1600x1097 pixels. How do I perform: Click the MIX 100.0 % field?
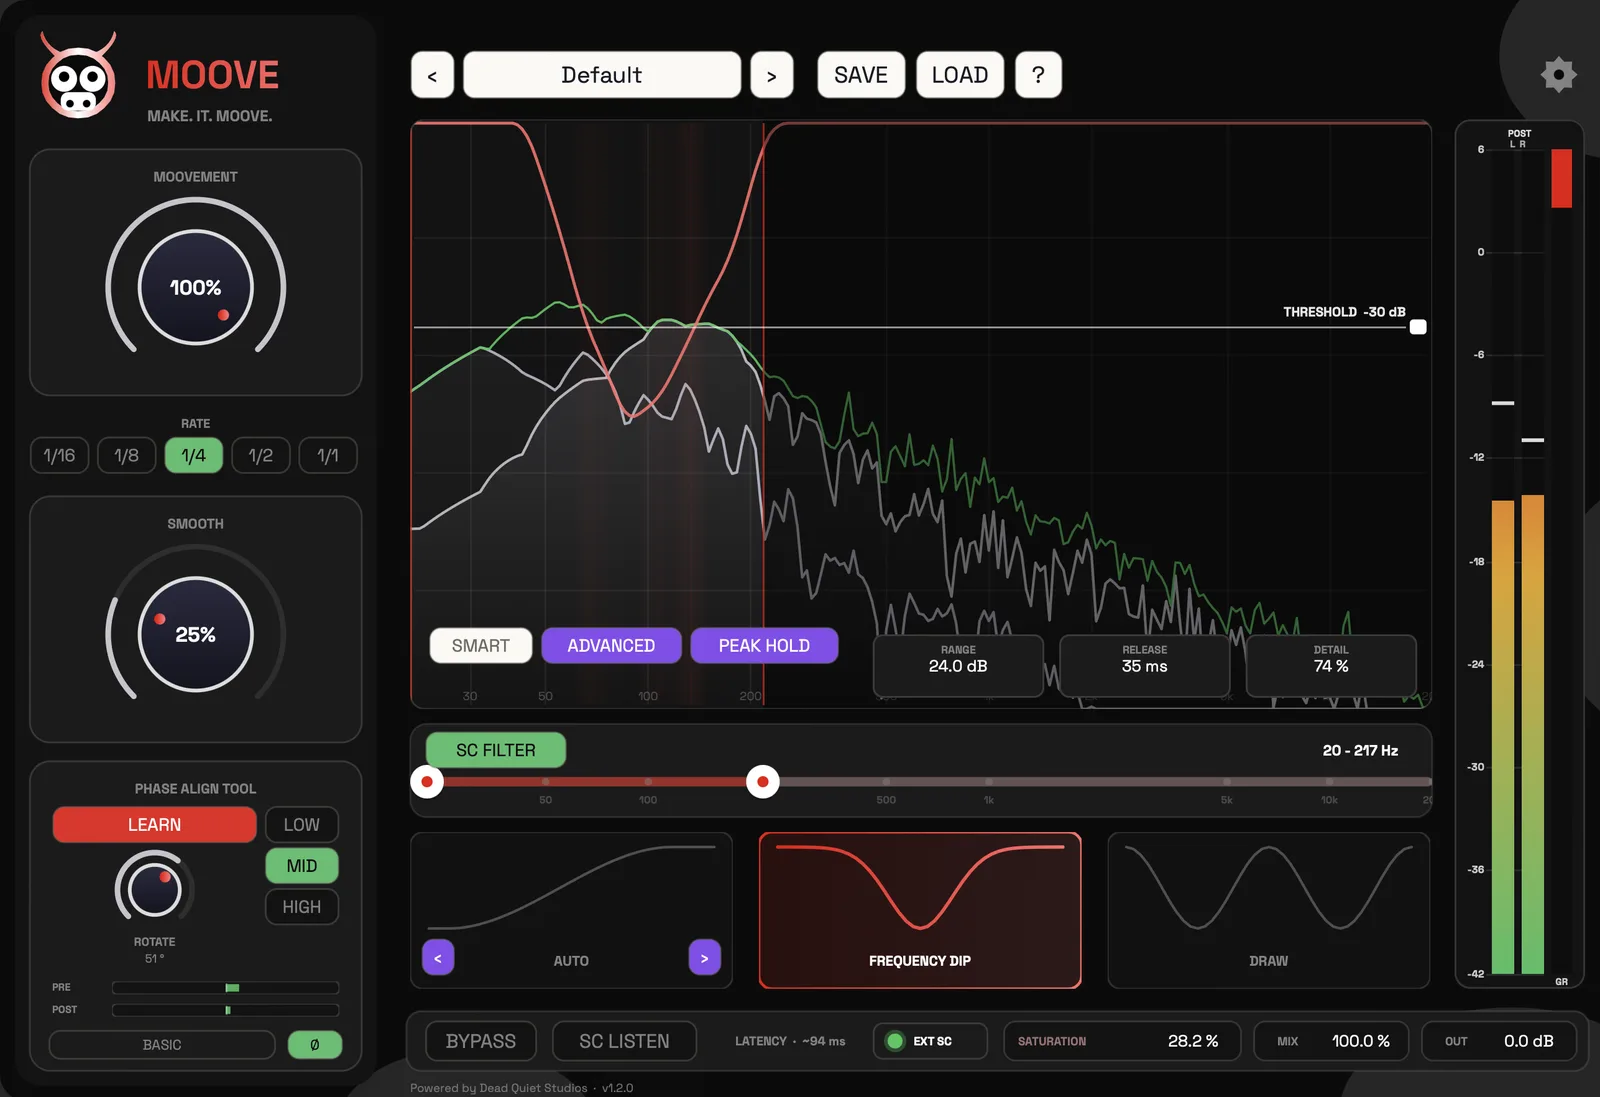pyautogui.click(x=1331, y=1041)
